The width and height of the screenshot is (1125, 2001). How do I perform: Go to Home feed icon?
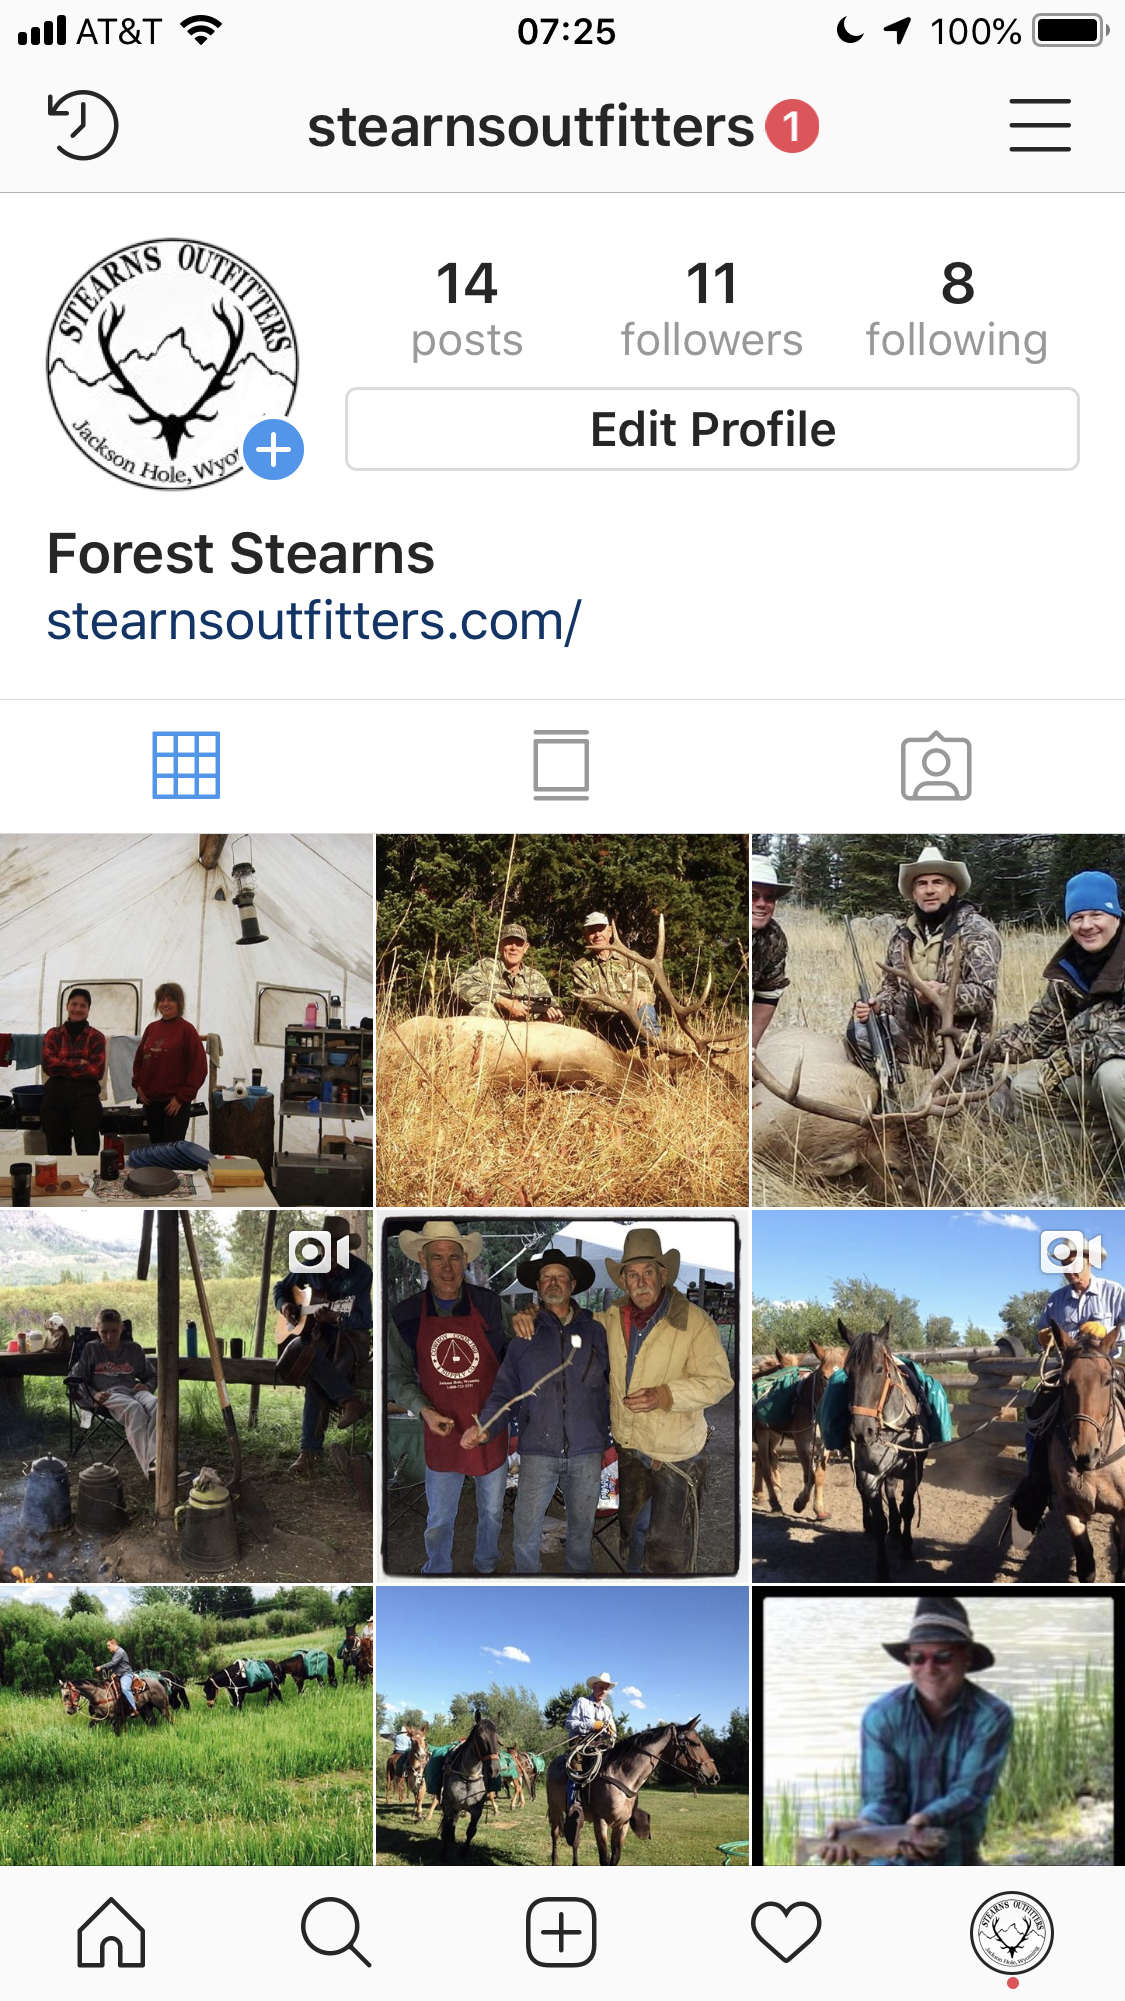pyautogui.click(x=111, y=1932)
